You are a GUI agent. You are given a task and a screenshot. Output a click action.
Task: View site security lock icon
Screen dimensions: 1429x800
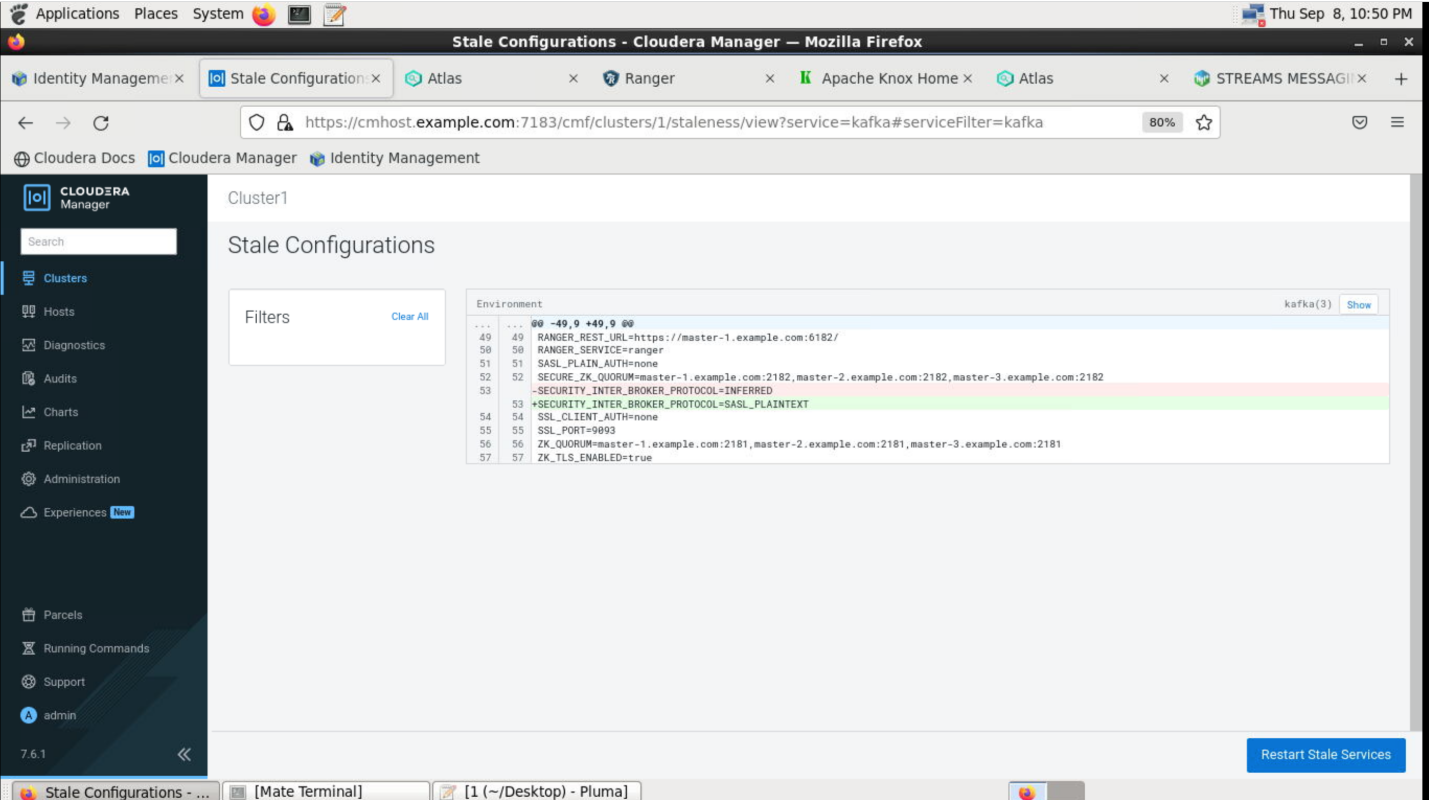[284, 122]
